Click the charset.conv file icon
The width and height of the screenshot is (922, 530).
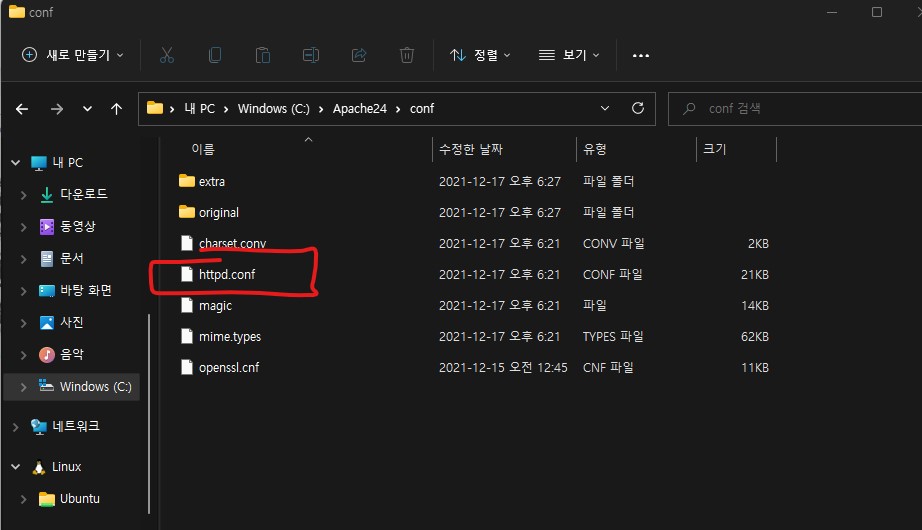tap(186, 243)
